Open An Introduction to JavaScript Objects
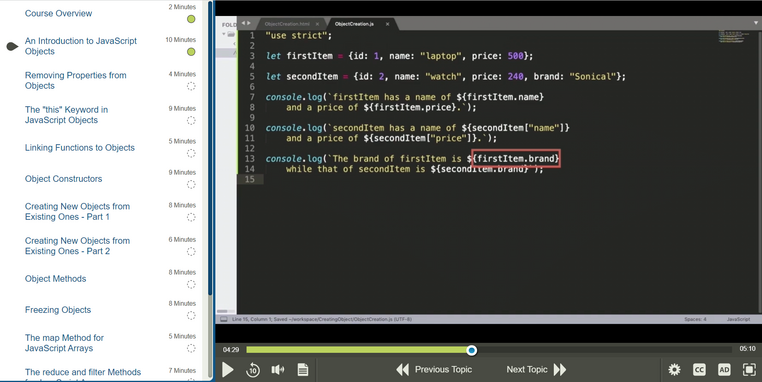 (81, 46)
